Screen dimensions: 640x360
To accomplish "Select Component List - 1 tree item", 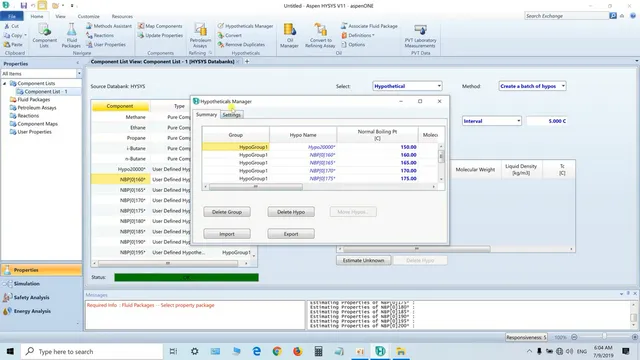I will tap(46, 91).
